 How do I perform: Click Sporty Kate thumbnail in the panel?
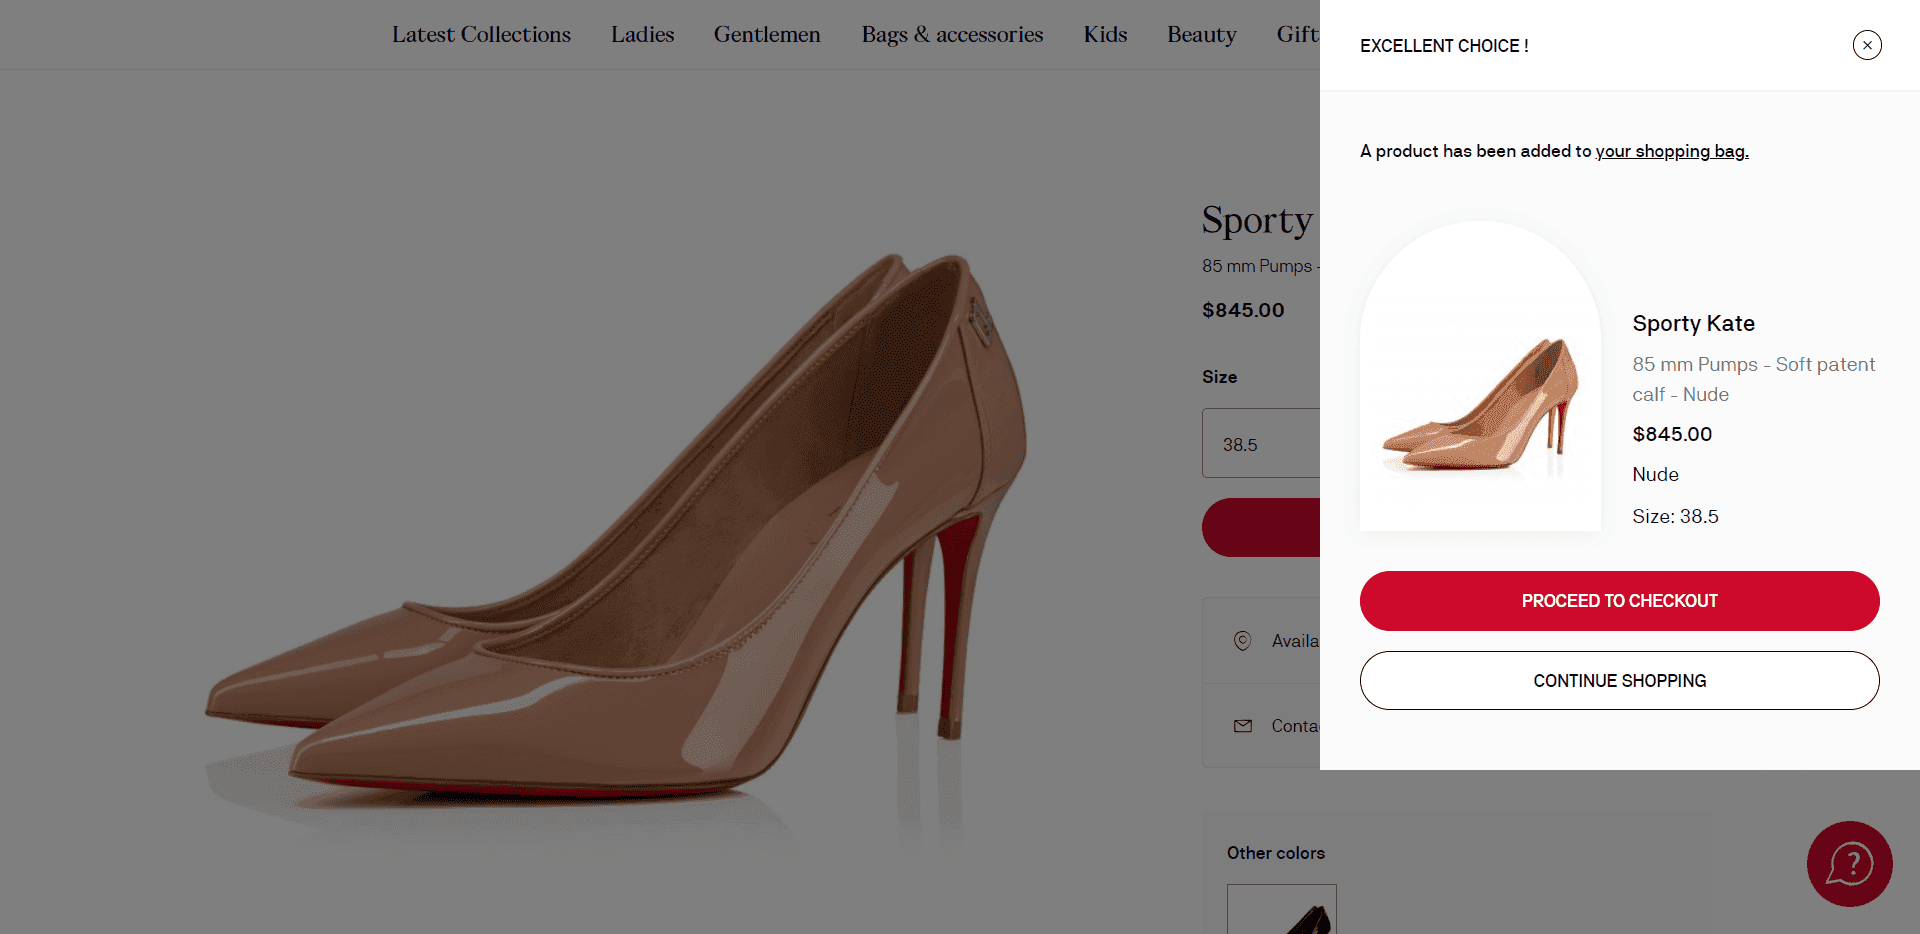click(1480, 376)
